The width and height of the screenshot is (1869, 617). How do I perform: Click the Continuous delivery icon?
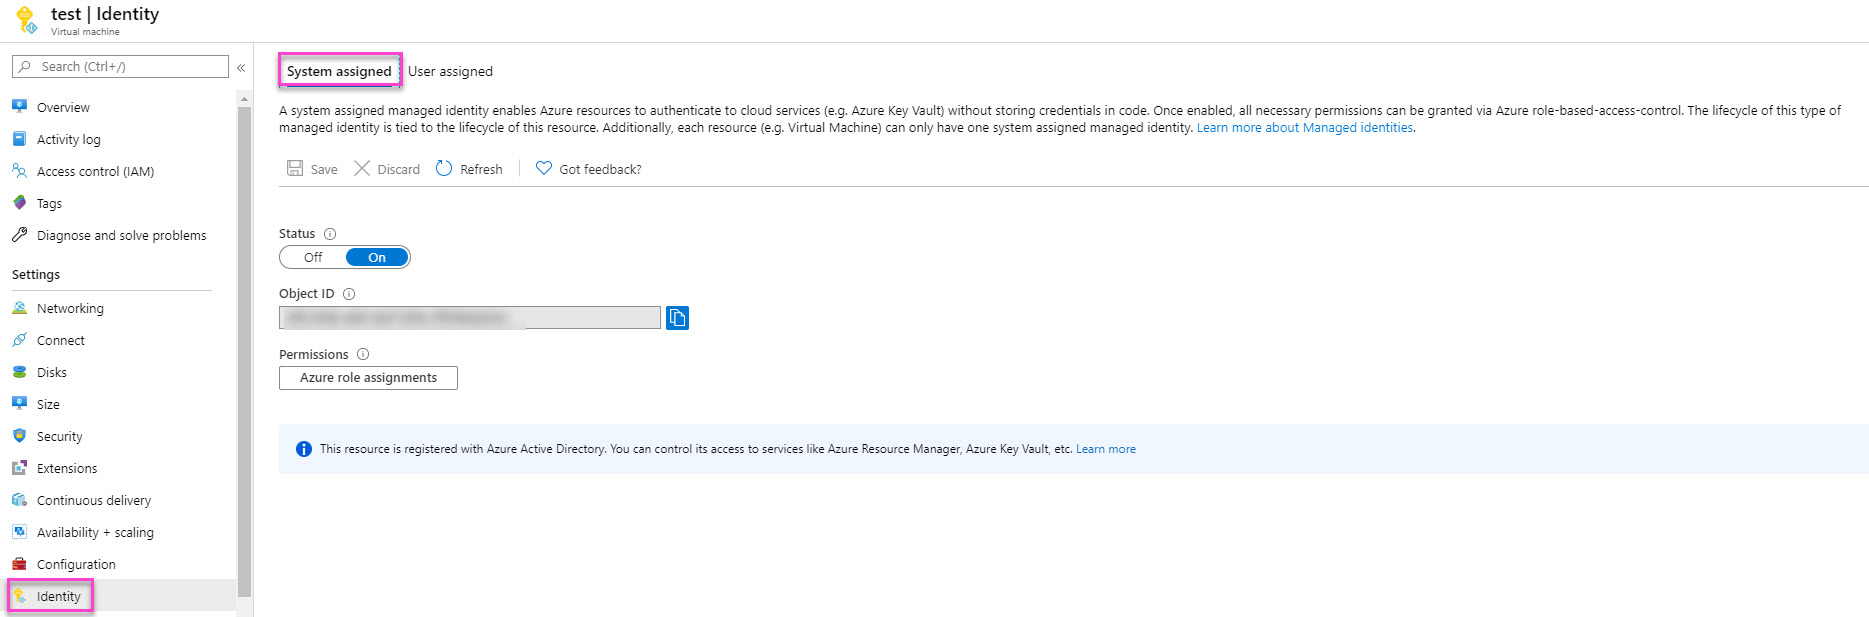(19, 500)
